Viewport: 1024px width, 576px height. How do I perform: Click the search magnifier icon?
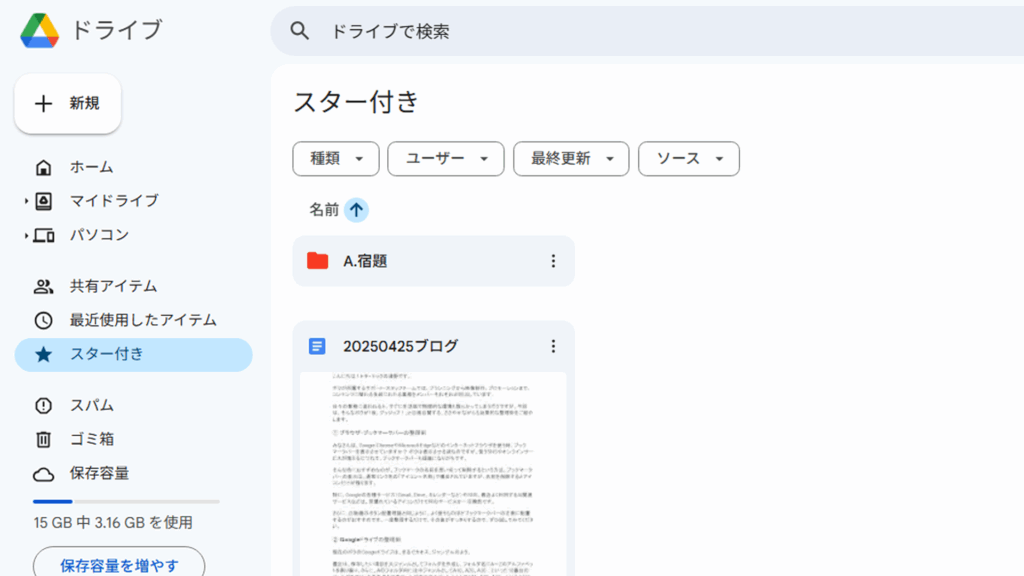pos(299,31)
